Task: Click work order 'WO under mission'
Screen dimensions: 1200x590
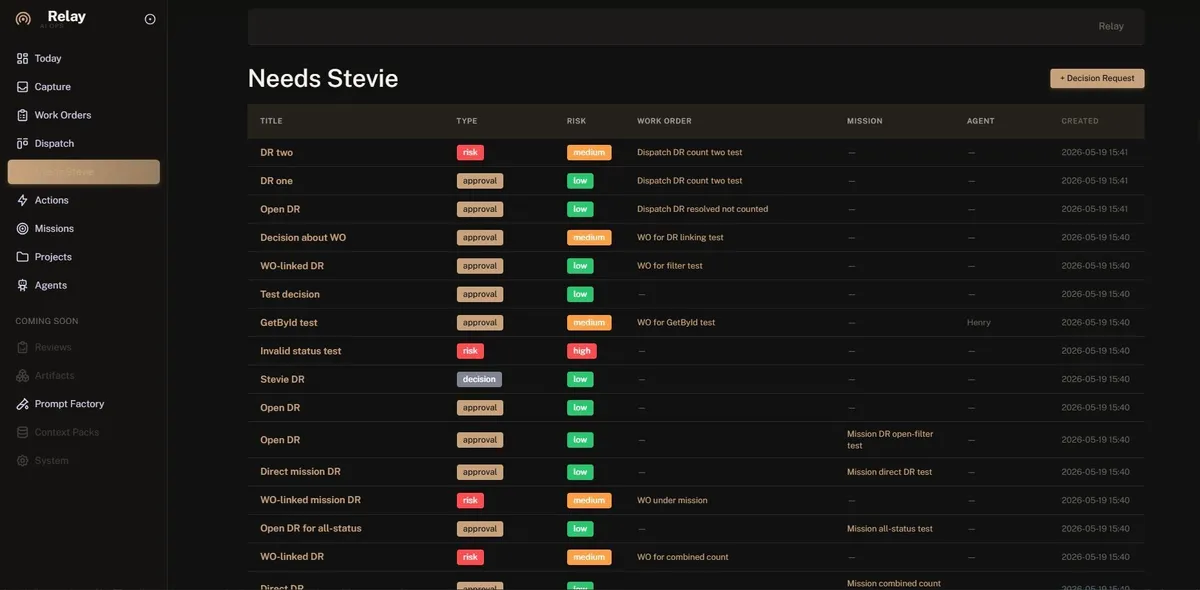Action: pos(672,500)
